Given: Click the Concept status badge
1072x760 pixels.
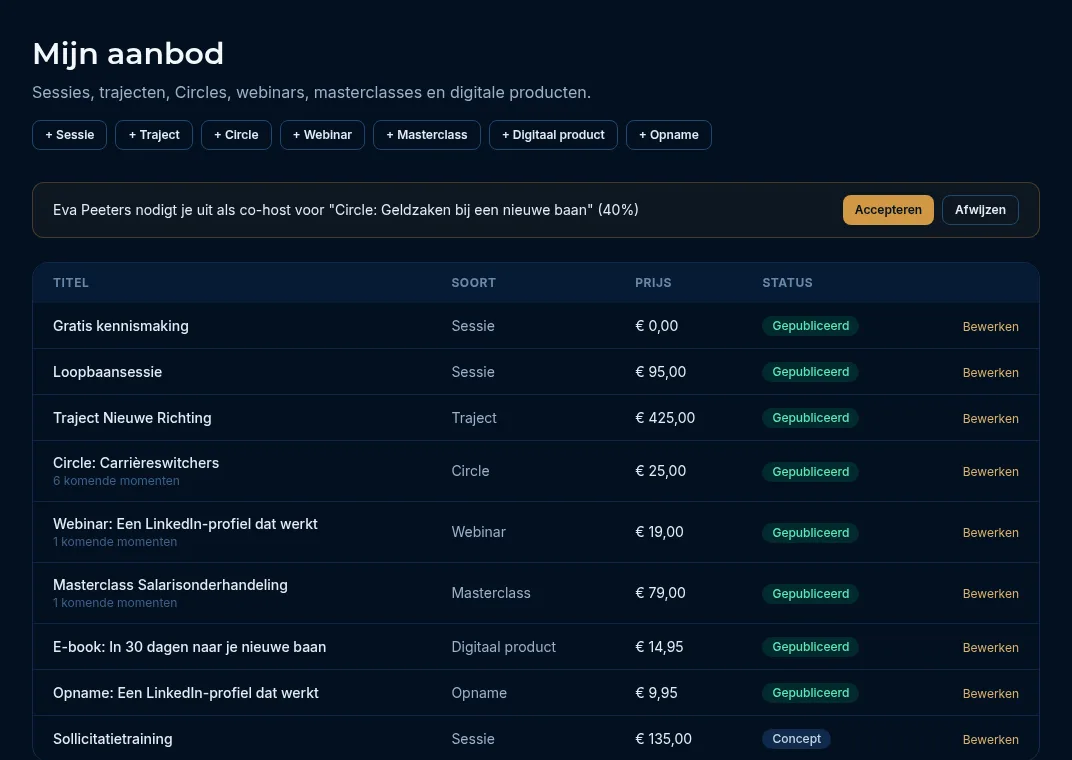Looking at the screenshot, I should point(796,739).
